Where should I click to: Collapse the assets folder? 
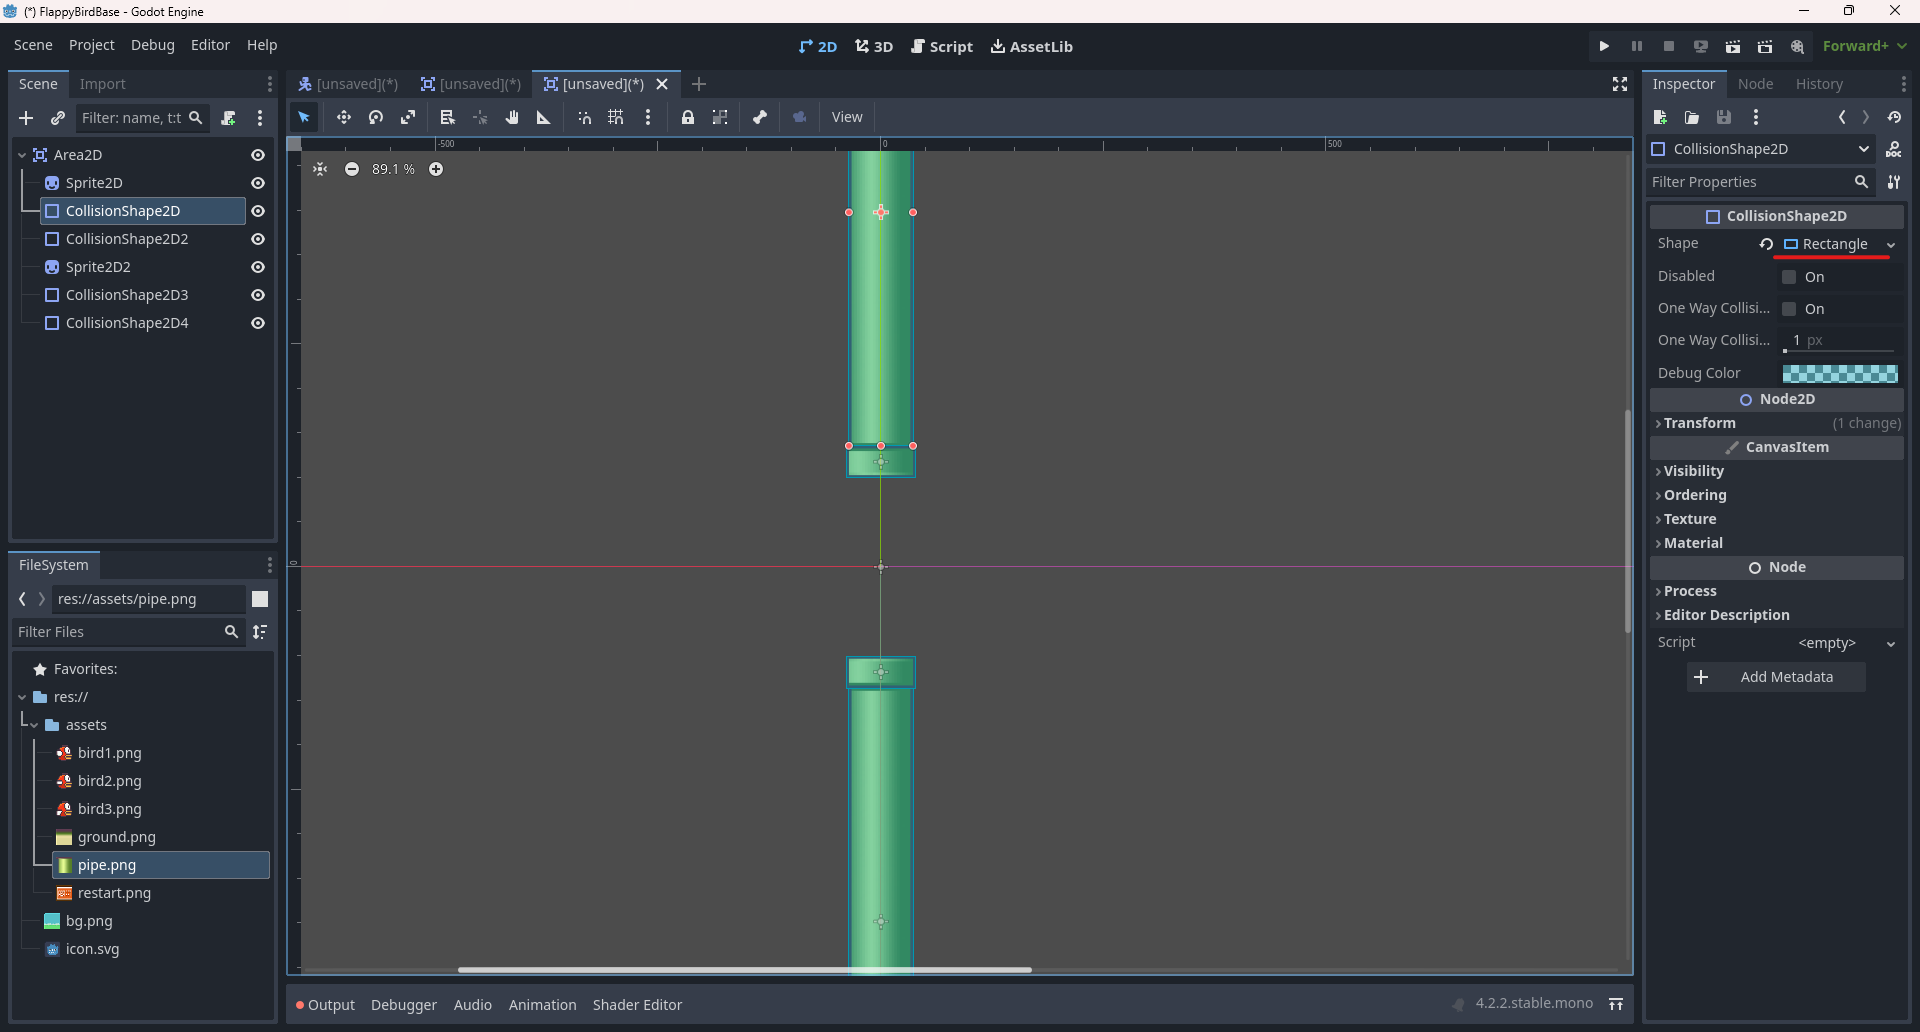point(34,725)
